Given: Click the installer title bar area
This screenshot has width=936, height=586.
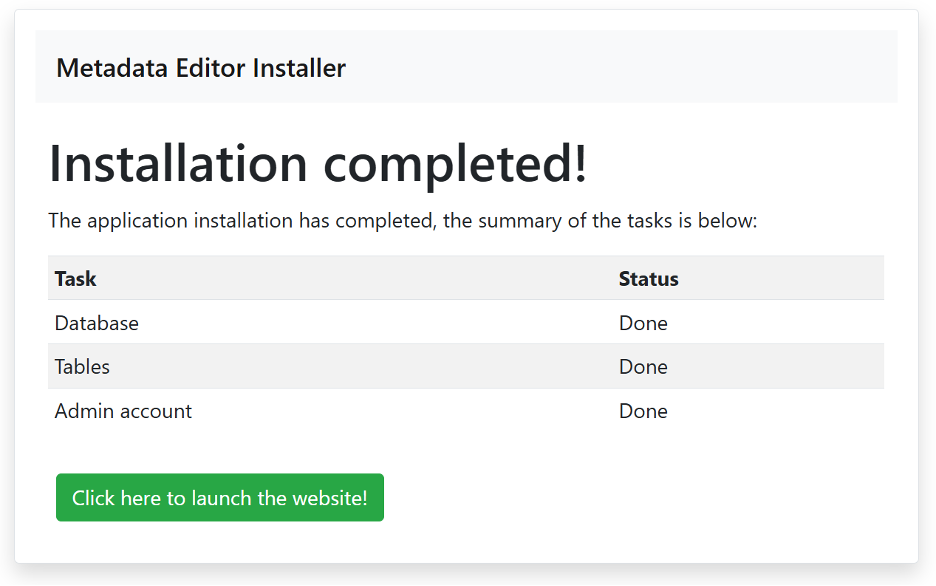Looking at the screenshot, I should (465, 68).
